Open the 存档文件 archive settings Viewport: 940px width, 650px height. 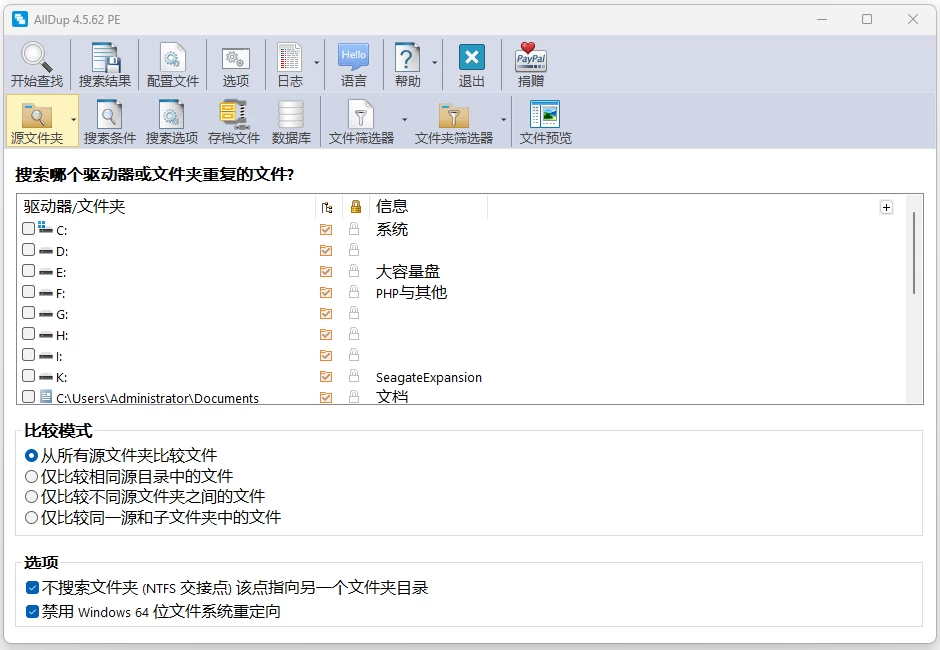[233, 120]
